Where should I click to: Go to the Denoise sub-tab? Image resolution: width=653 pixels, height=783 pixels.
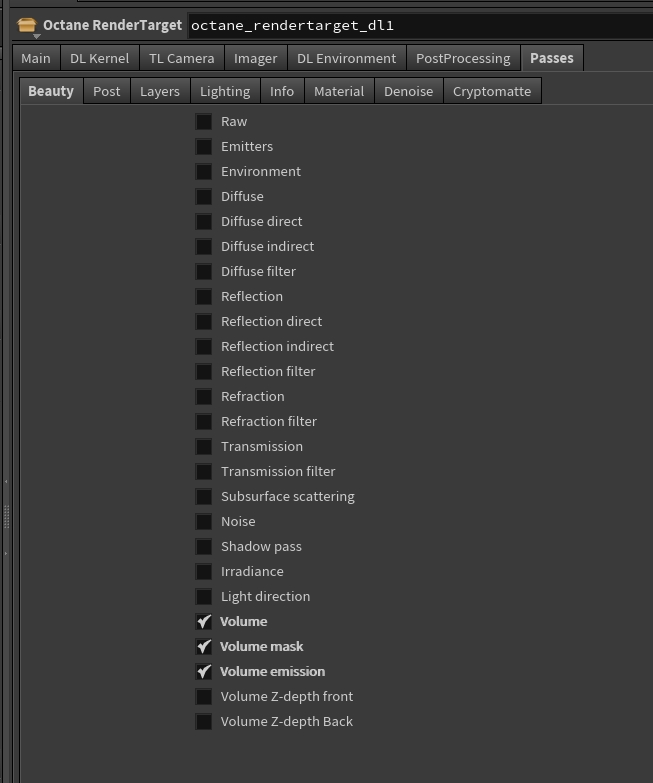(408, 91)
